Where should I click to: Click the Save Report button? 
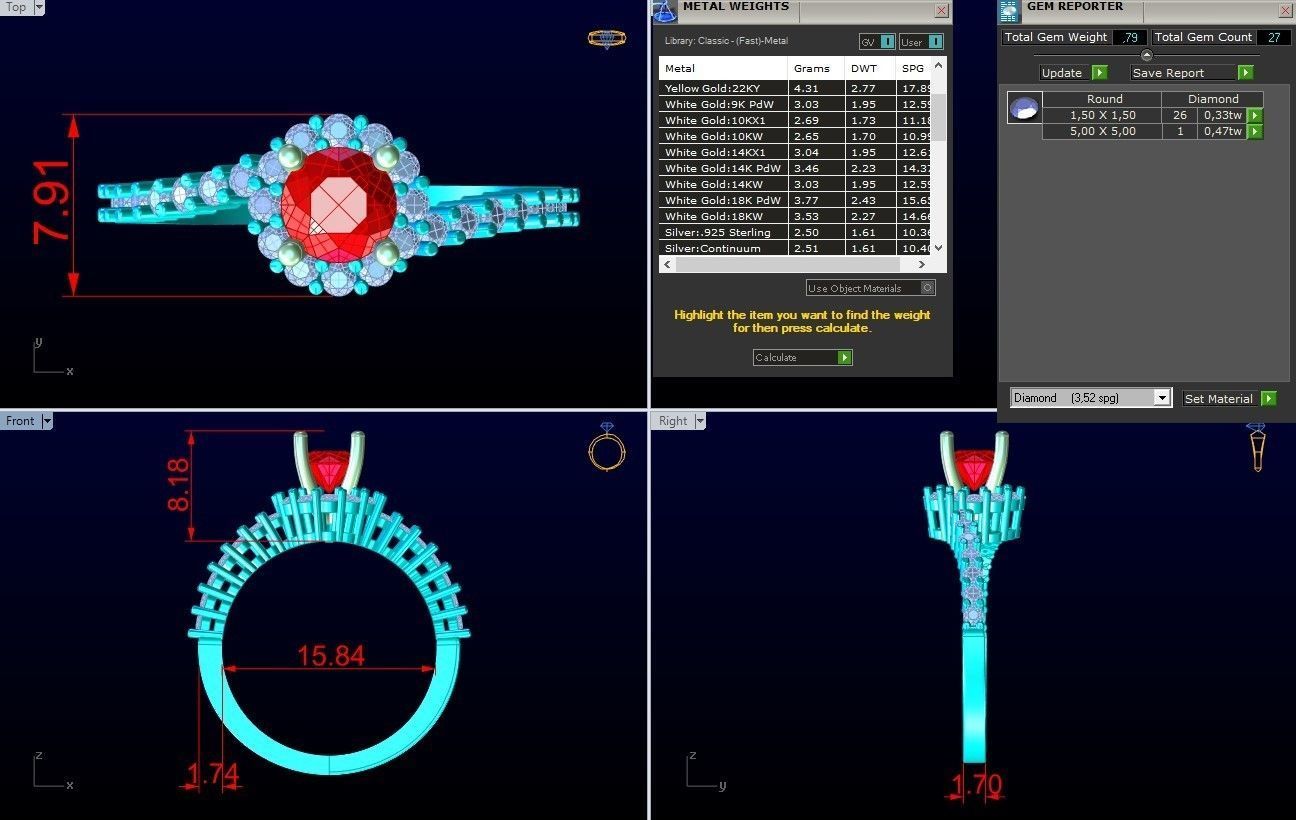(x=1192, y=72)
